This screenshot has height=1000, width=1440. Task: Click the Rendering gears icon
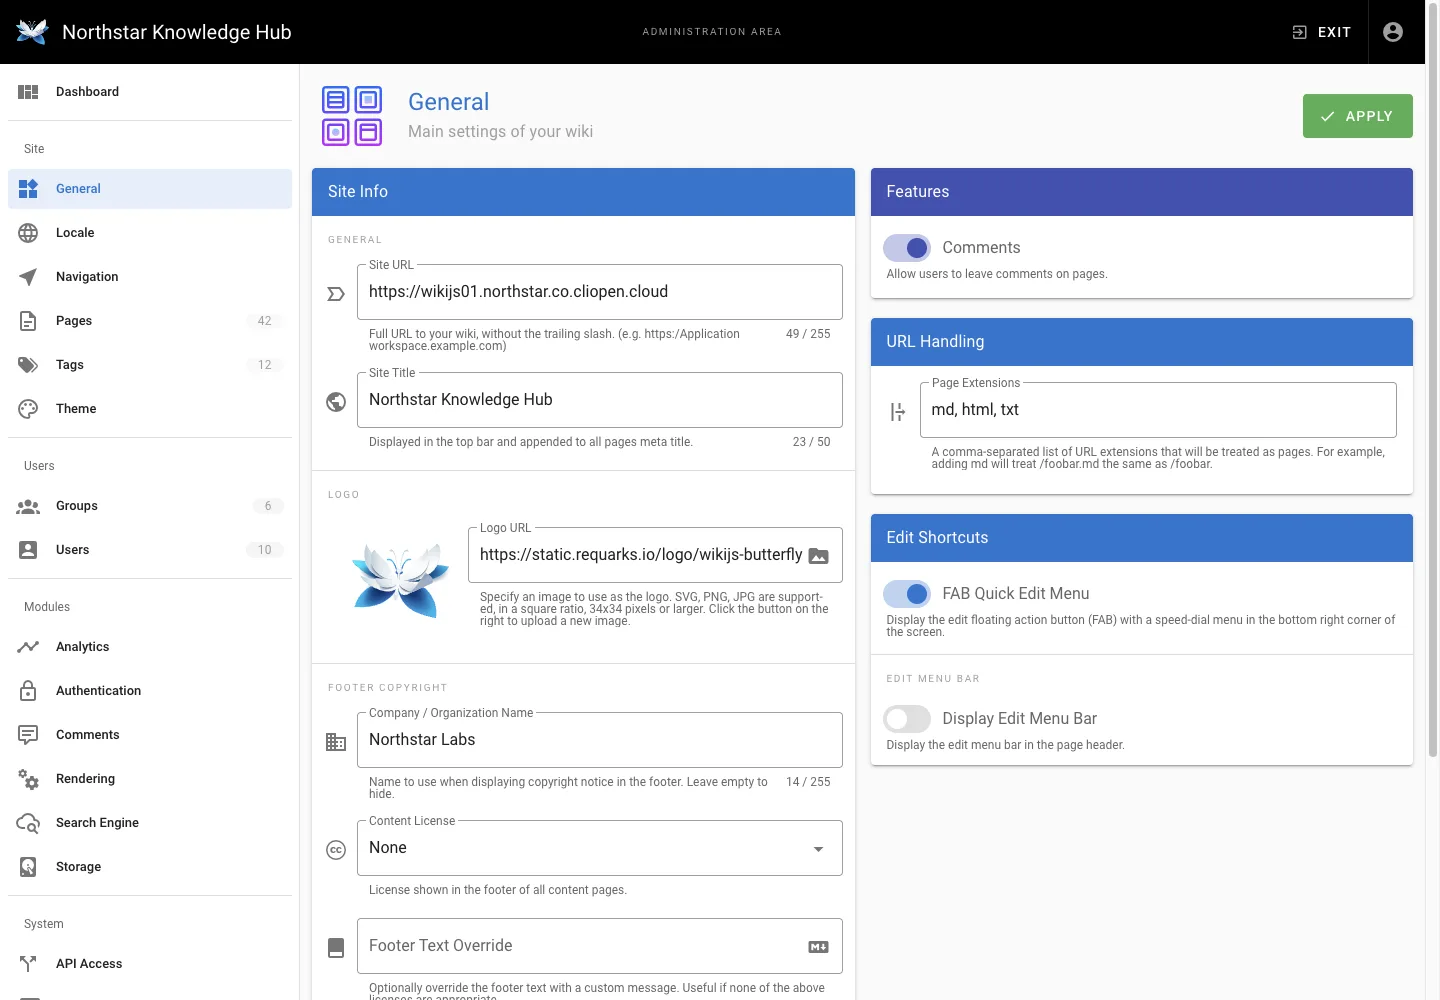coord(28,779)
